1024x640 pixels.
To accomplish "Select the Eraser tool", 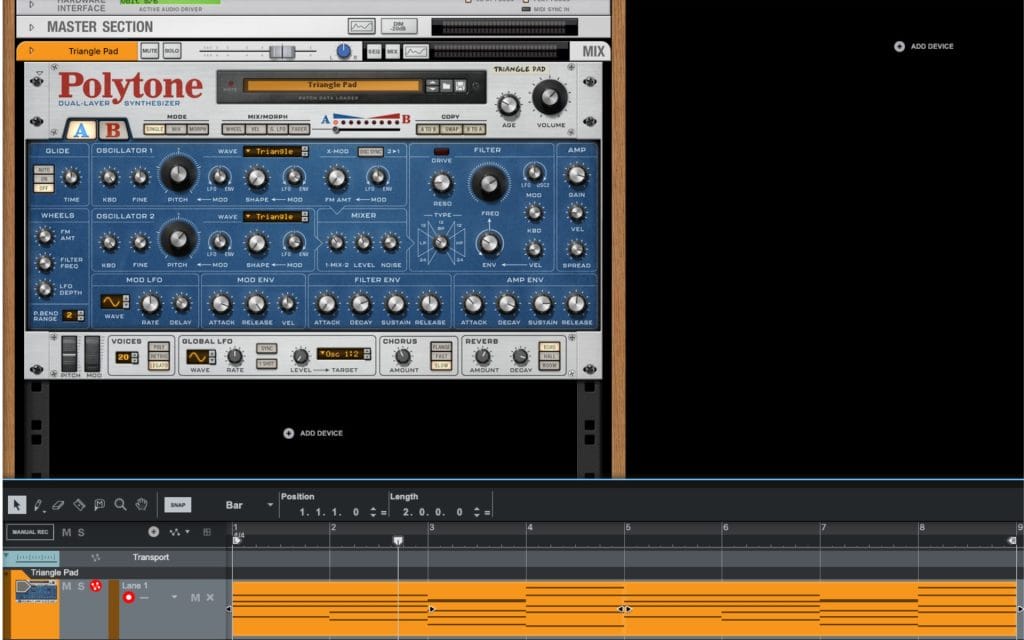I will coord(59,505).
